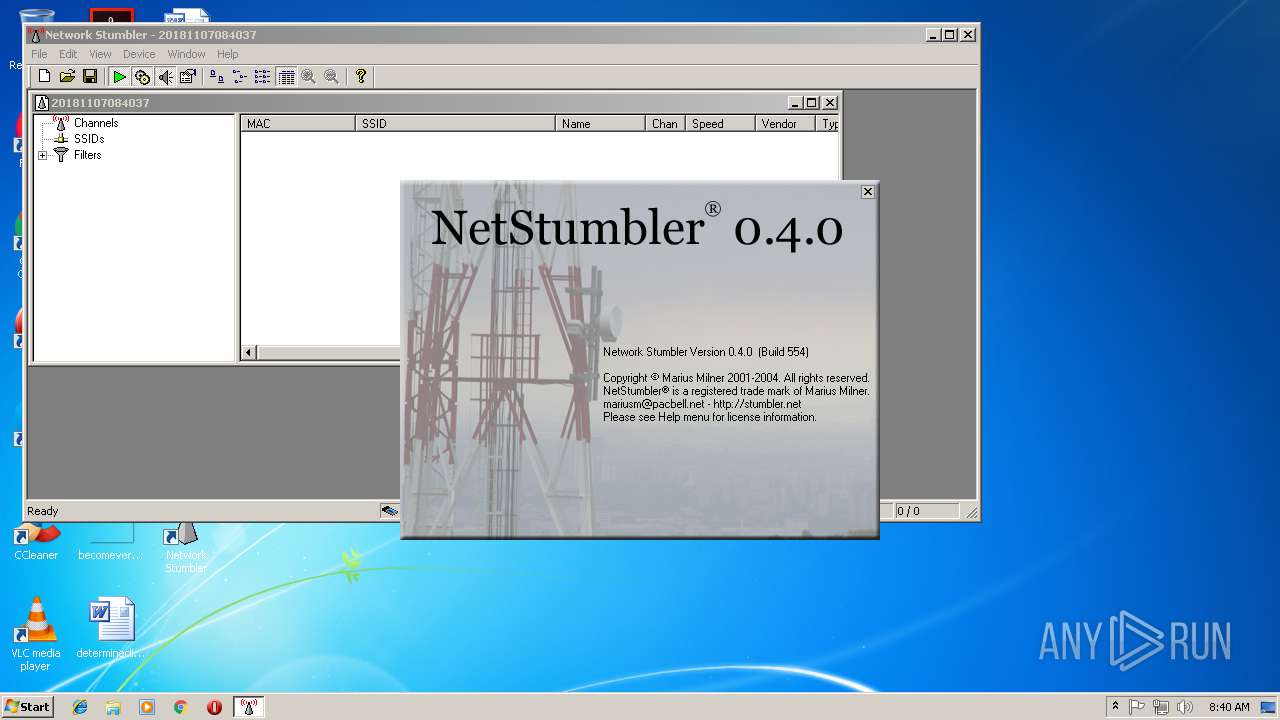
Task: Launch Internet Explorer from taskbar
Action: (80, 707)
